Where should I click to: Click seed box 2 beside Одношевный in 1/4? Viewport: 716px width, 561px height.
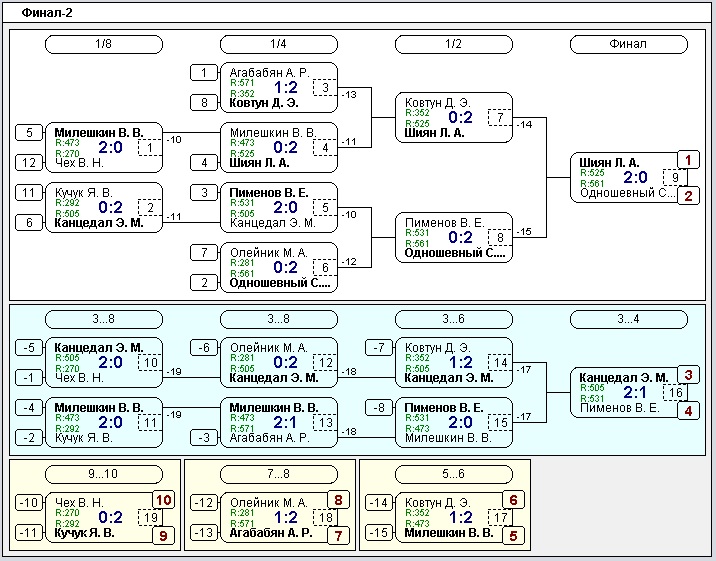[204, 283]
